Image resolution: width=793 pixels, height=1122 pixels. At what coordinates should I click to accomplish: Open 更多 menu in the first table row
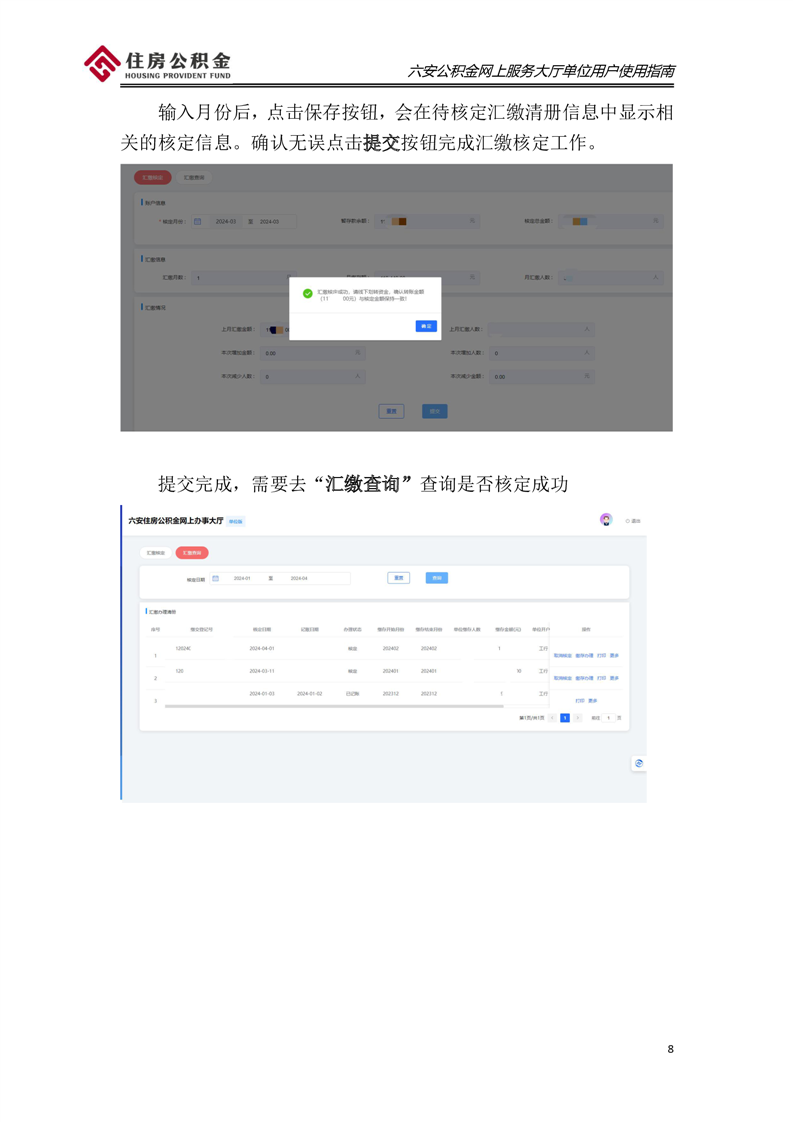613,655
